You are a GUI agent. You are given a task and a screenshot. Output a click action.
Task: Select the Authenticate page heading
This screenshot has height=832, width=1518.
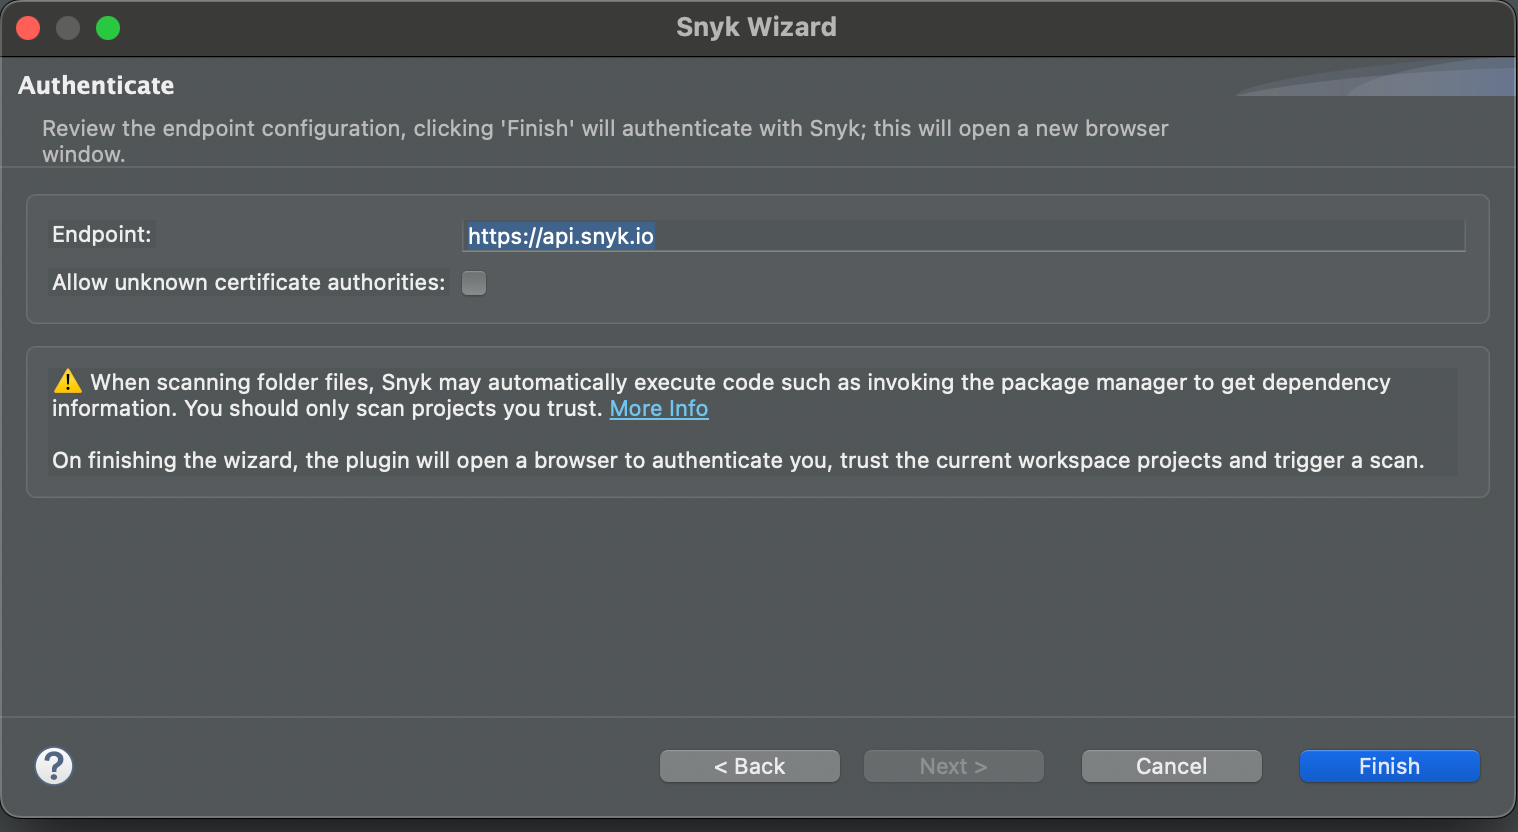(x=96, y=85)
